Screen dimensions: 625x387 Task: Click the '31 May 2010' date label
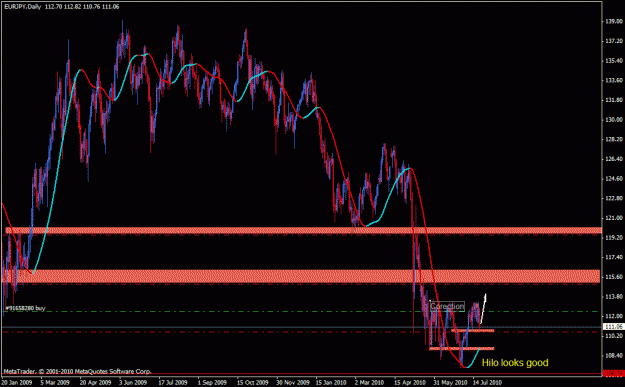click(450, 382)
